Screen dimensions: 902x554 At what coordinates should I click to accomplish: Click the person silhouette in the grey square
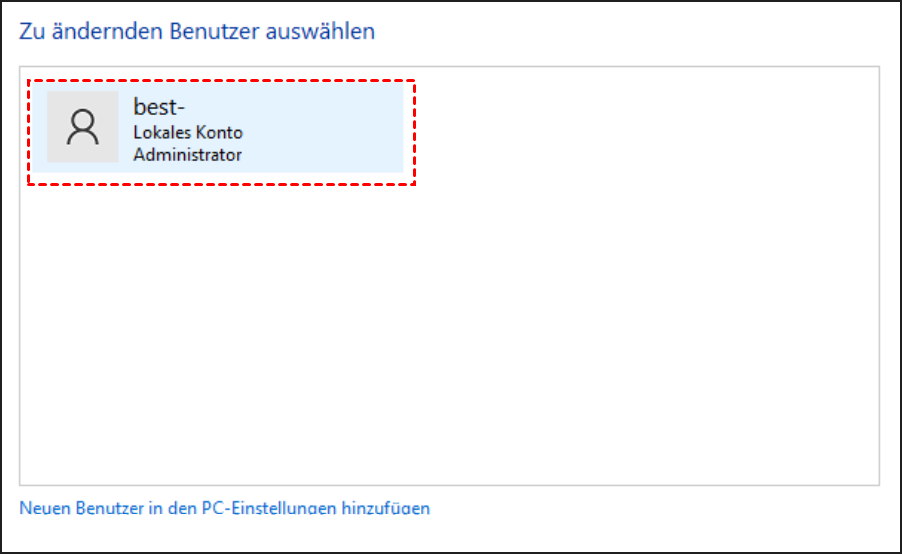pos(83,126)
